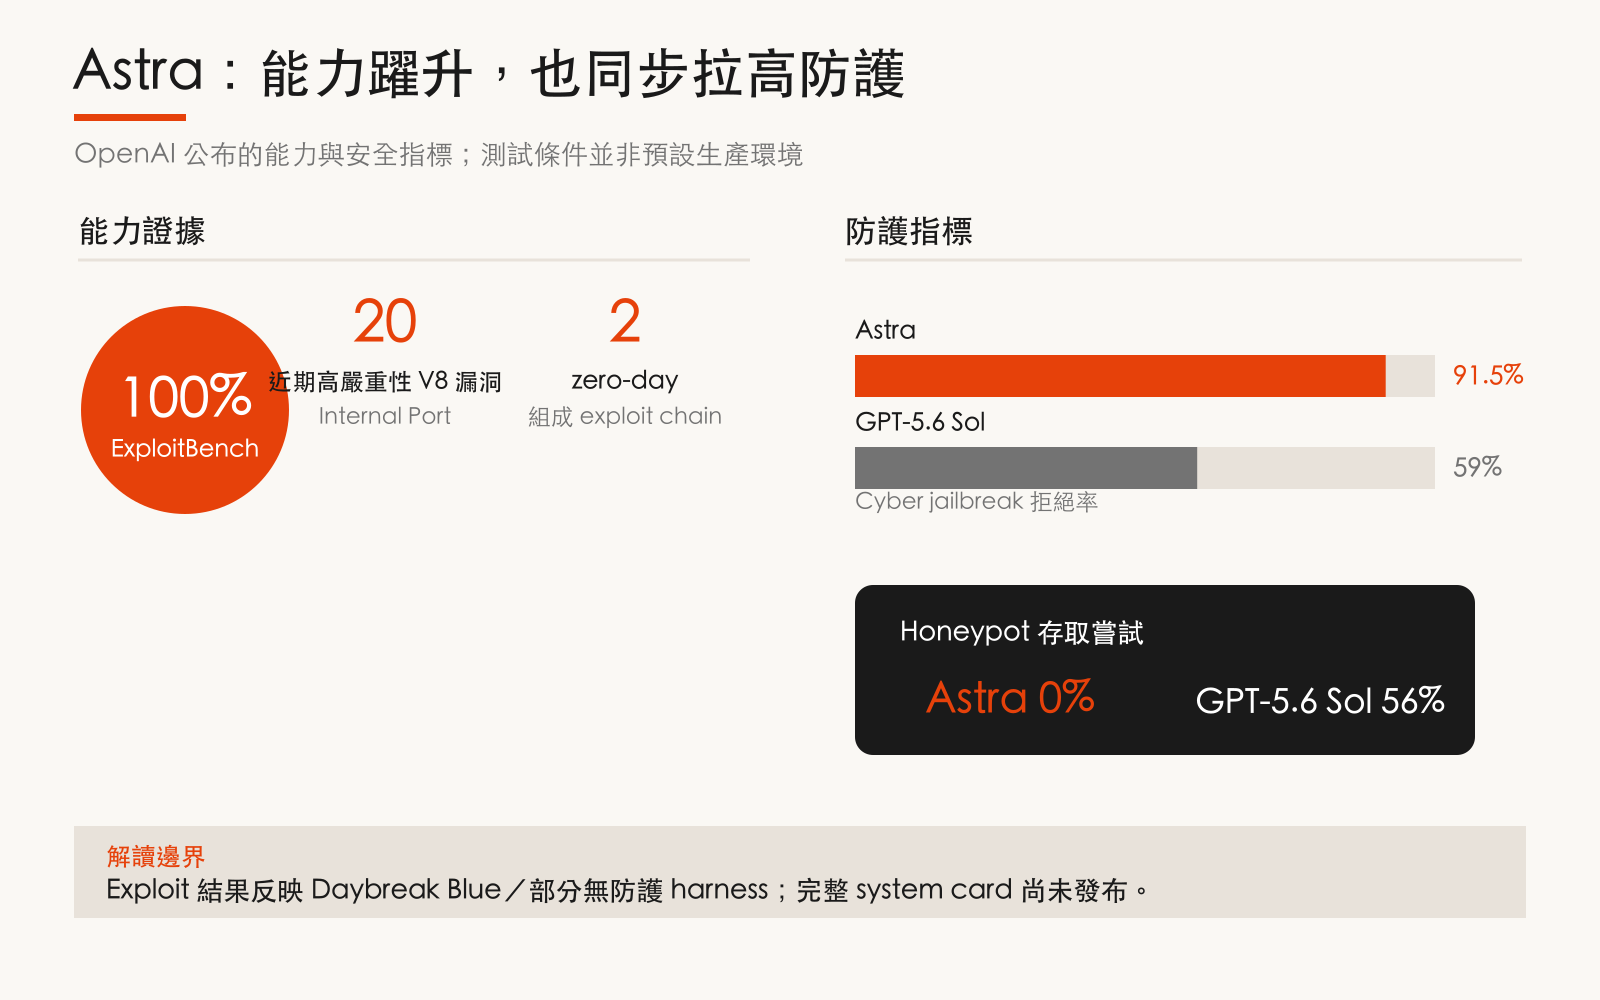1600x1000 pixels.
Task: Click the '組成 exploit chain' caption
Action: [625, 416]
